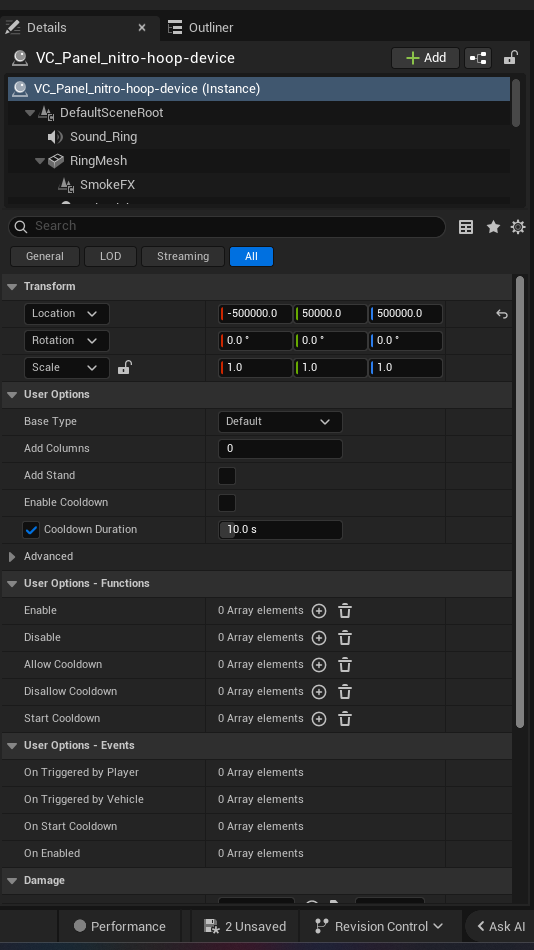Viewport: 534px width, 950px height.
Task: Add element to Enable array
Action: point(319,611)
